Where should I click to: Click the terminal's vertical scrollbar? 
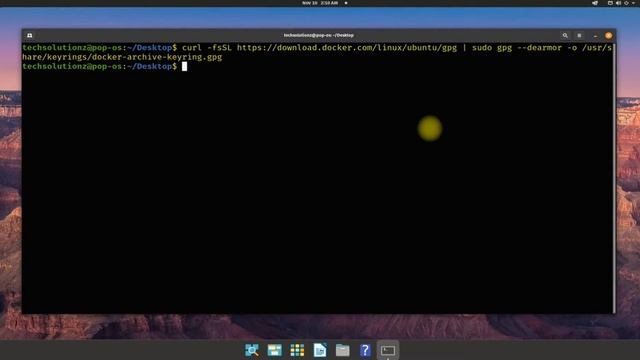[614, 178]
